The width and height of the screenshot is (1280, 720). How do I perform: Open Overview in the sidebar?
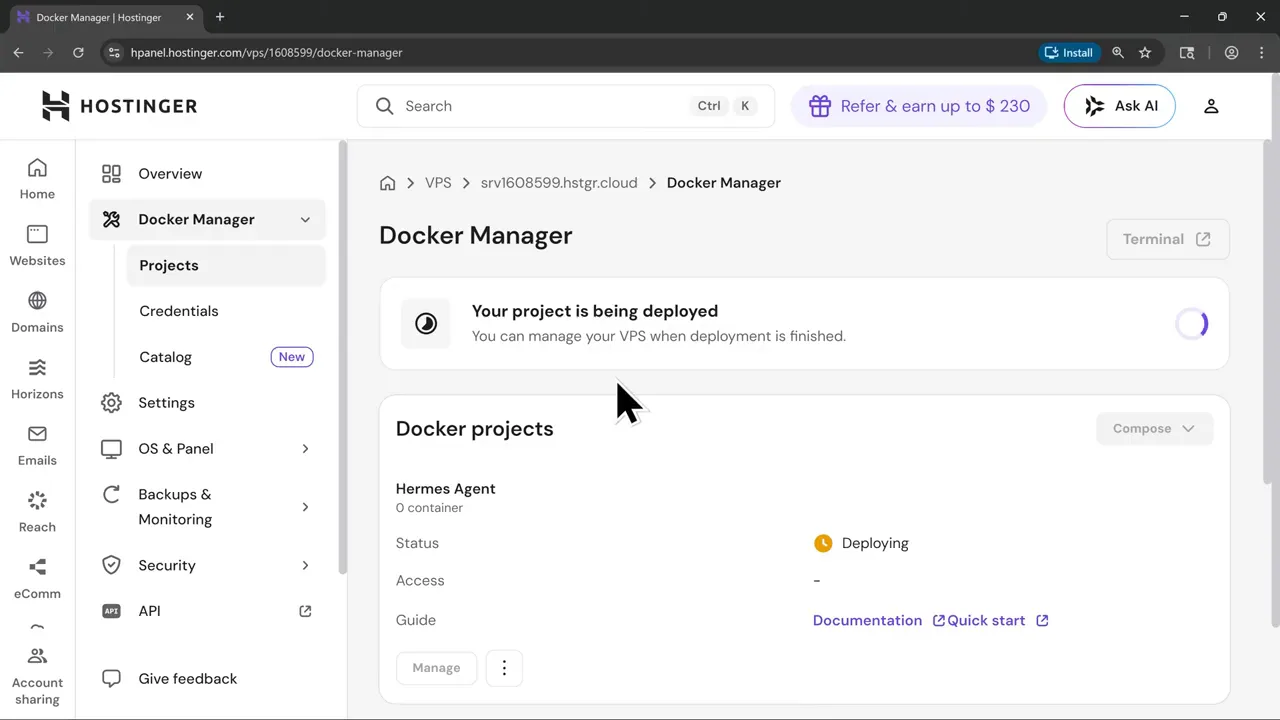coord(207,174)
